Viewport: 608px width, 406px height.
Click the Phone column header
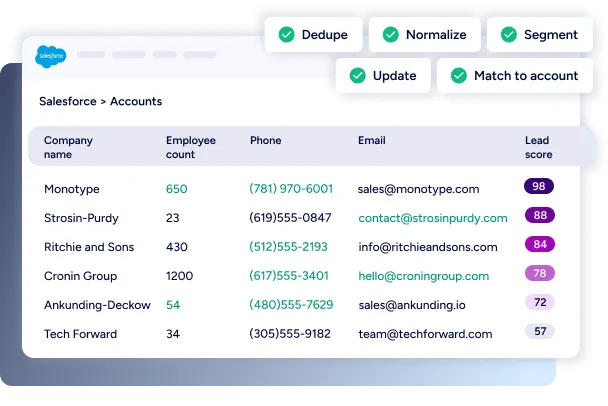click(266, 140)
